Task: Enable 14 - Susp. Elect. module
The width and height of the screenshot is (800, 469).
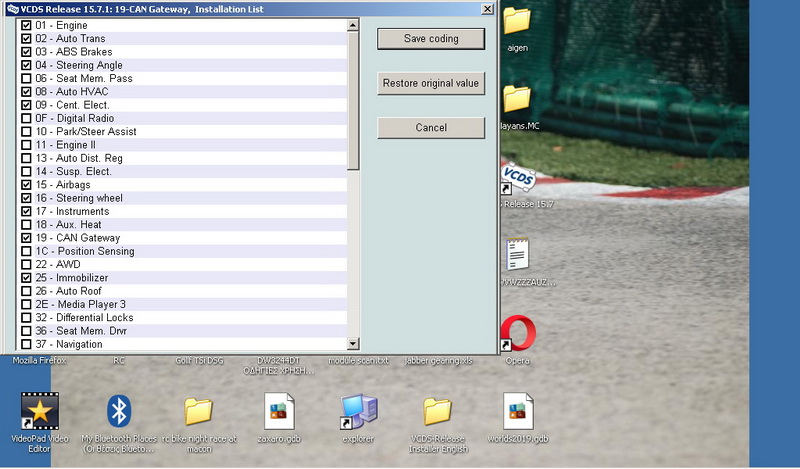Action: coord(26,171)
